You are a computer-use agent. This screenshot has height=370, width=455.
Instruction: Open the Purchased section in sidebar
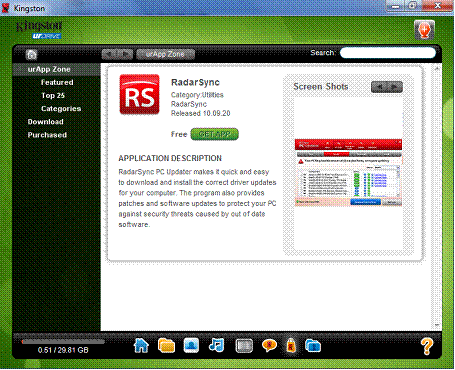point(47,135)
